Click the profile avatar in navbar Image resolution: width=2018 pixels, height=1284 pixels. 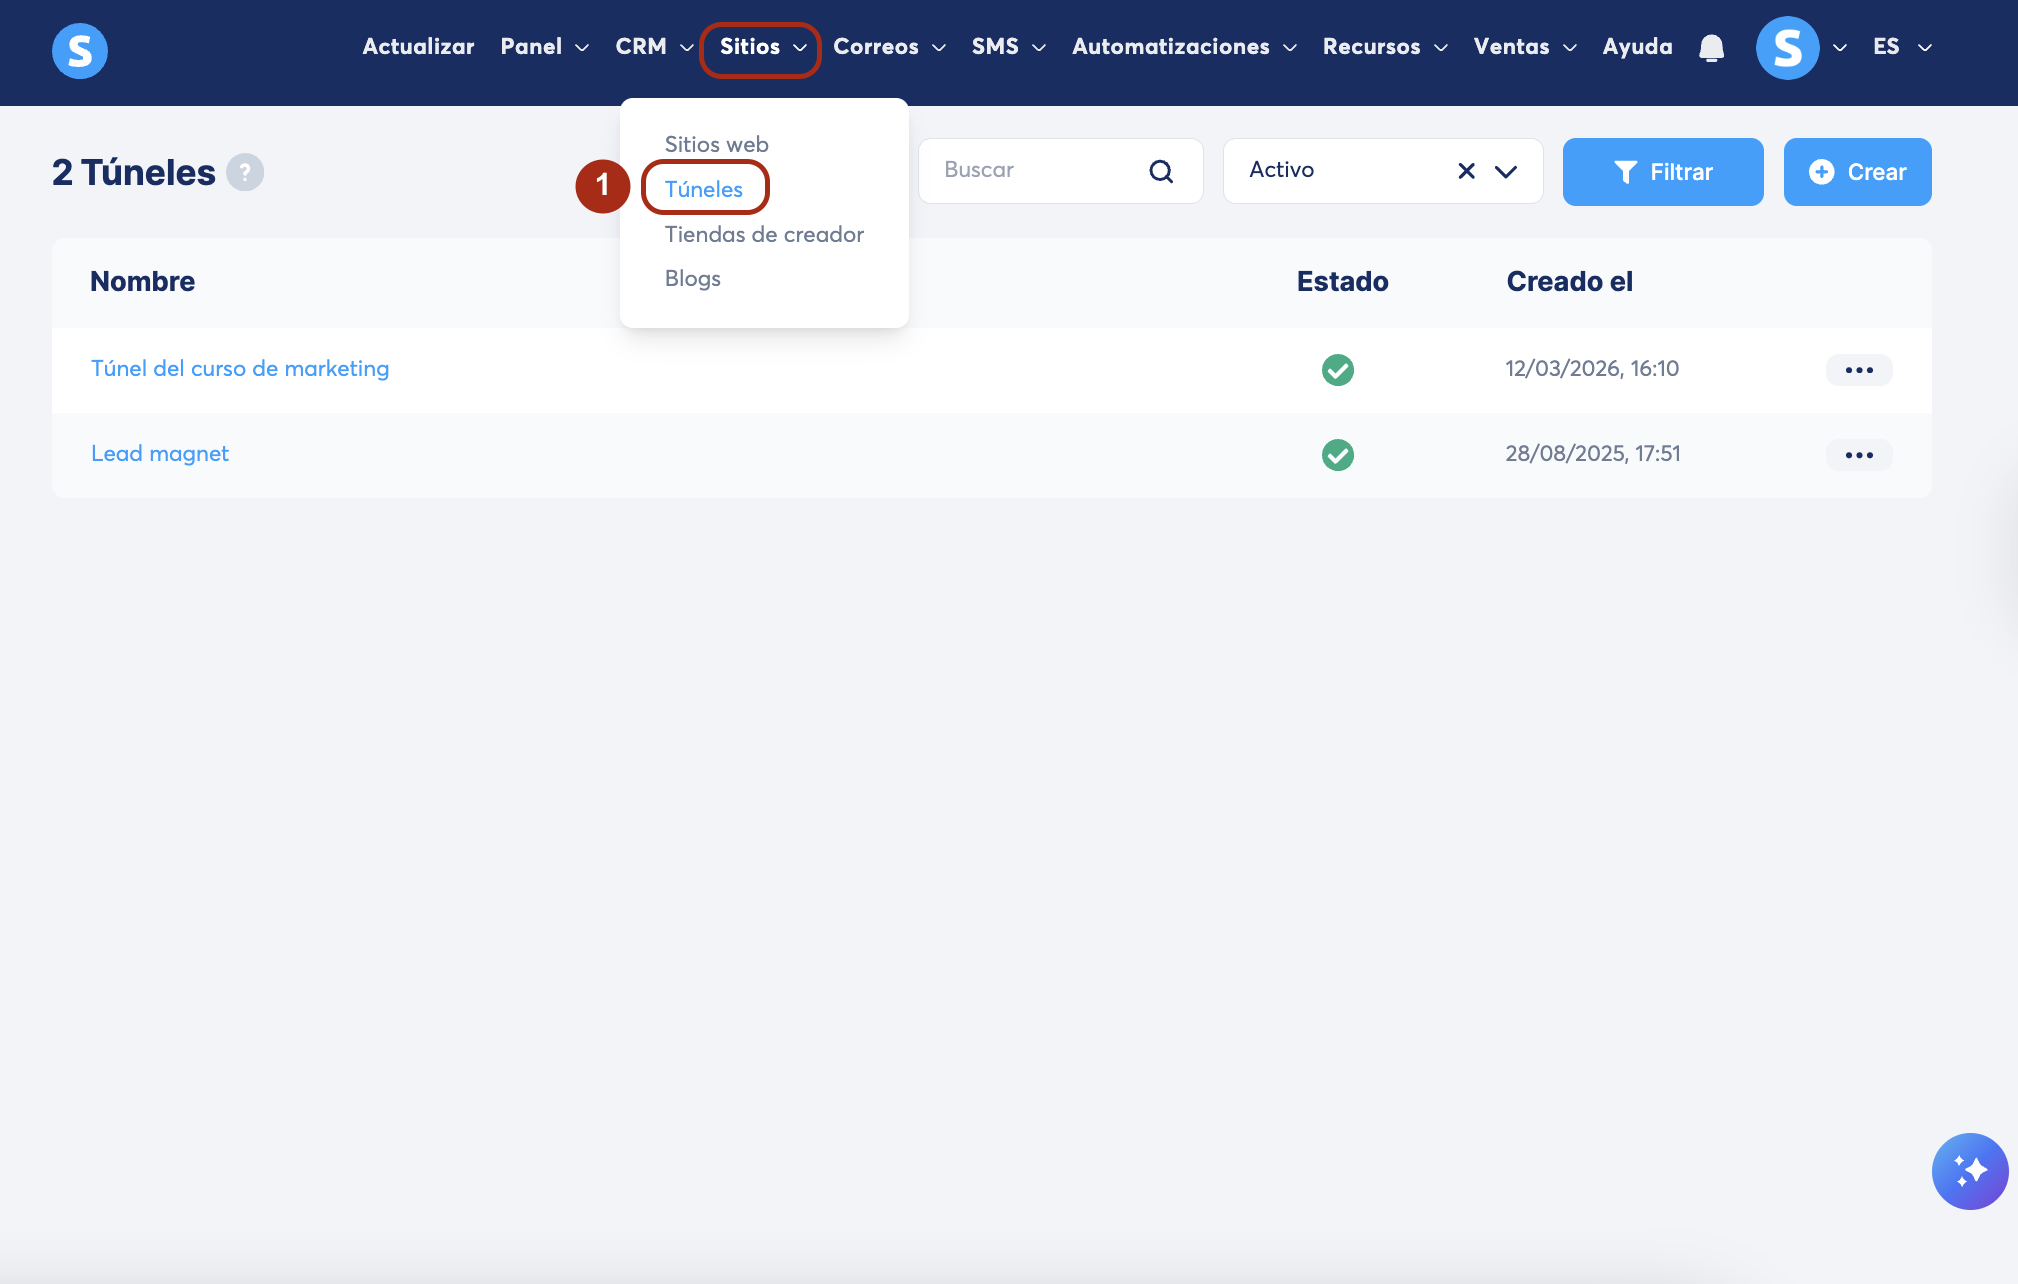click(x=1787, y=48)
